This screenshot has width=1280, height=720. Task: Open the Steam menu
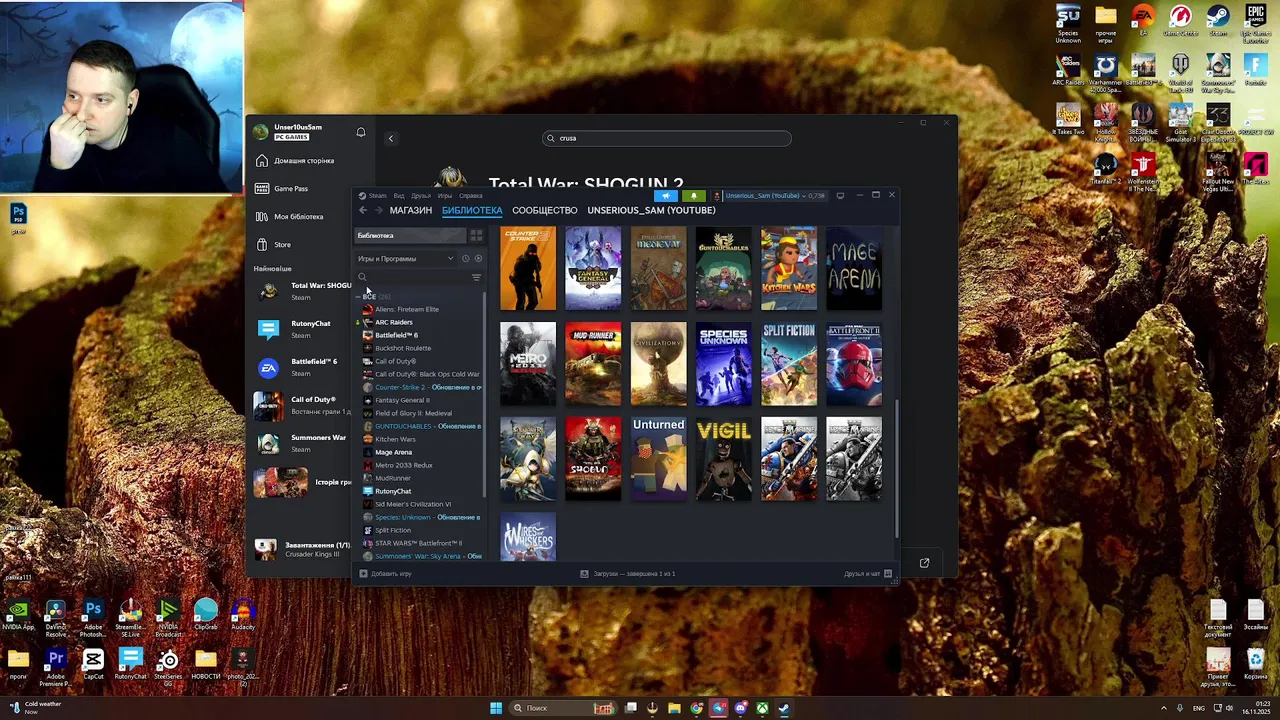377,196
